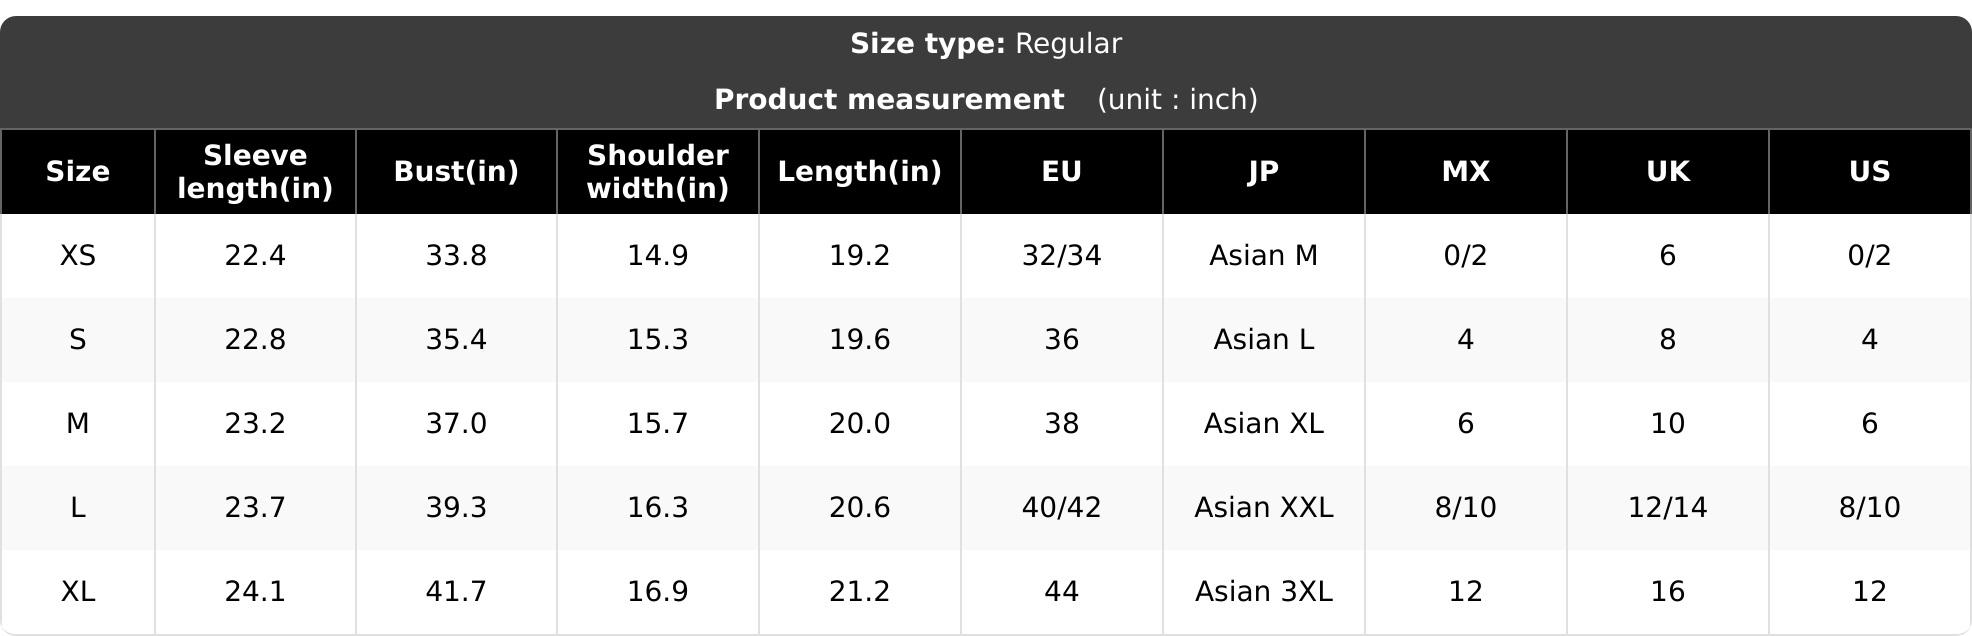Viewport: 1972px width, 636px height.
Task: Click the XL size row label
Action: (78, 592)
